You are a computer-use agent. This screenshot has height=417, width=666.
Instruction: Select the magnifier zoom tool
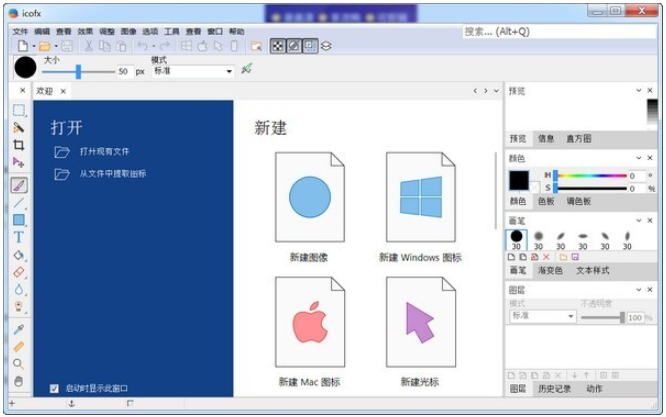point(18,364)
